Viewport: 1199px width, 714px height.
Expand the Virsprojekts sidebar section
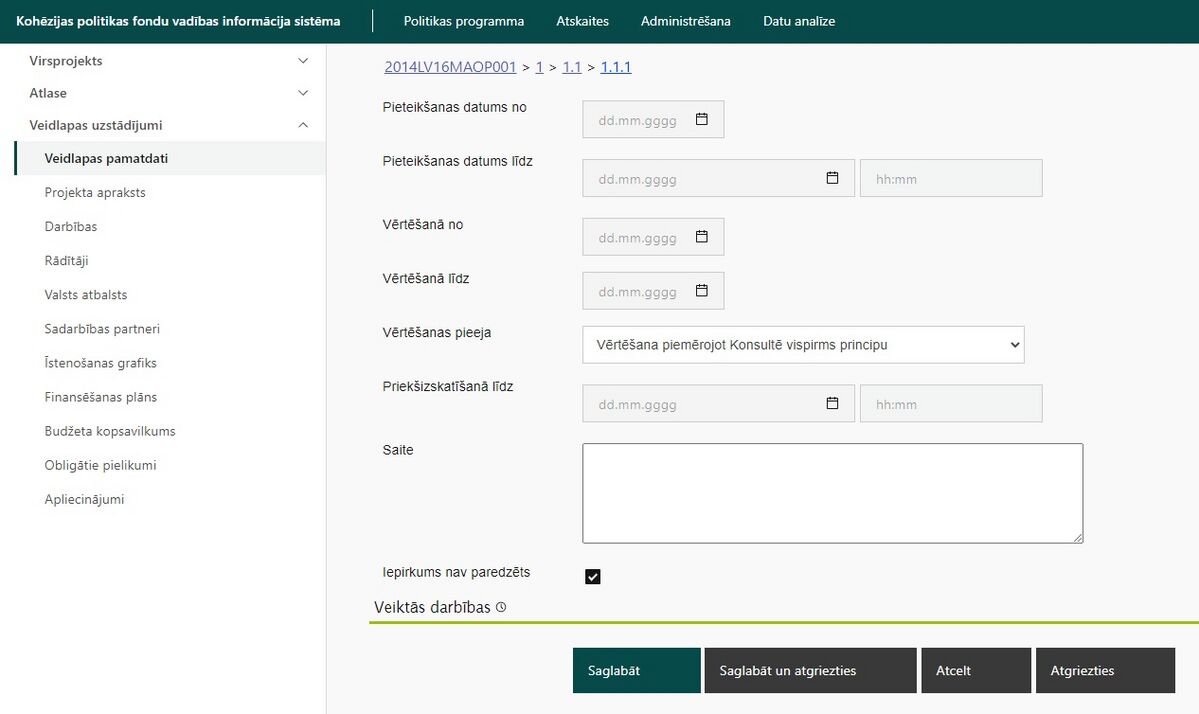[169, 60]
